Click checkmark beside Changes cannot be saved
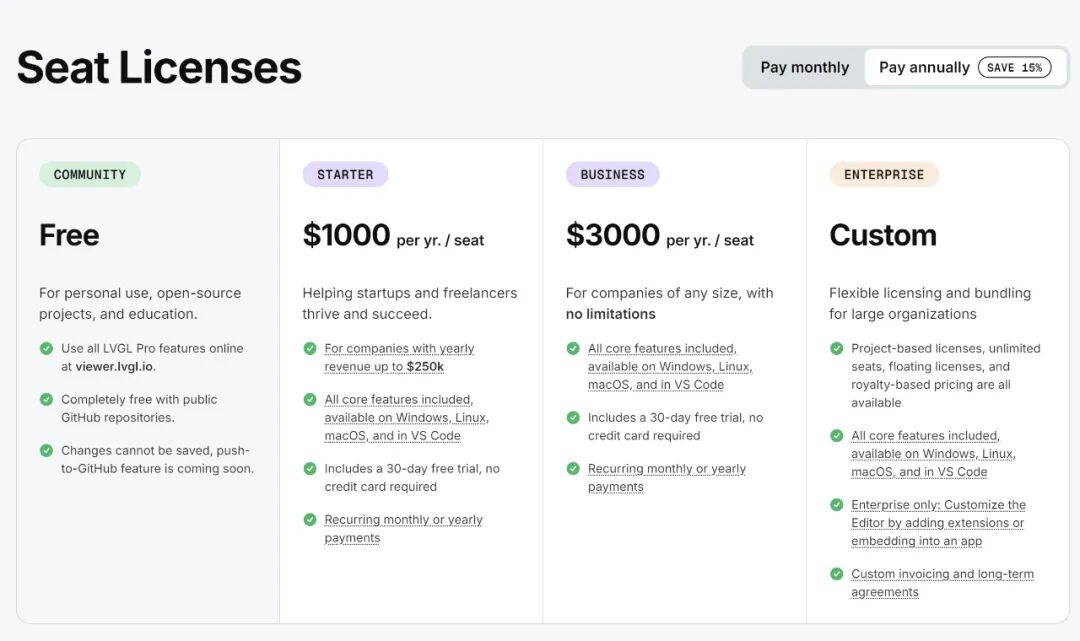 point(46,450)
